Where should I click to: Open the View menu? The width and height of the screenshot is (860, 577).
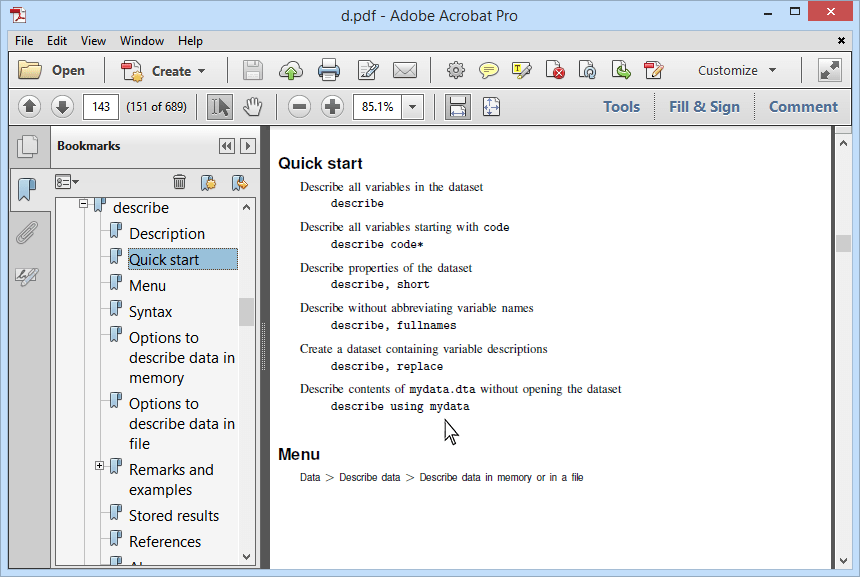[93, 41]
